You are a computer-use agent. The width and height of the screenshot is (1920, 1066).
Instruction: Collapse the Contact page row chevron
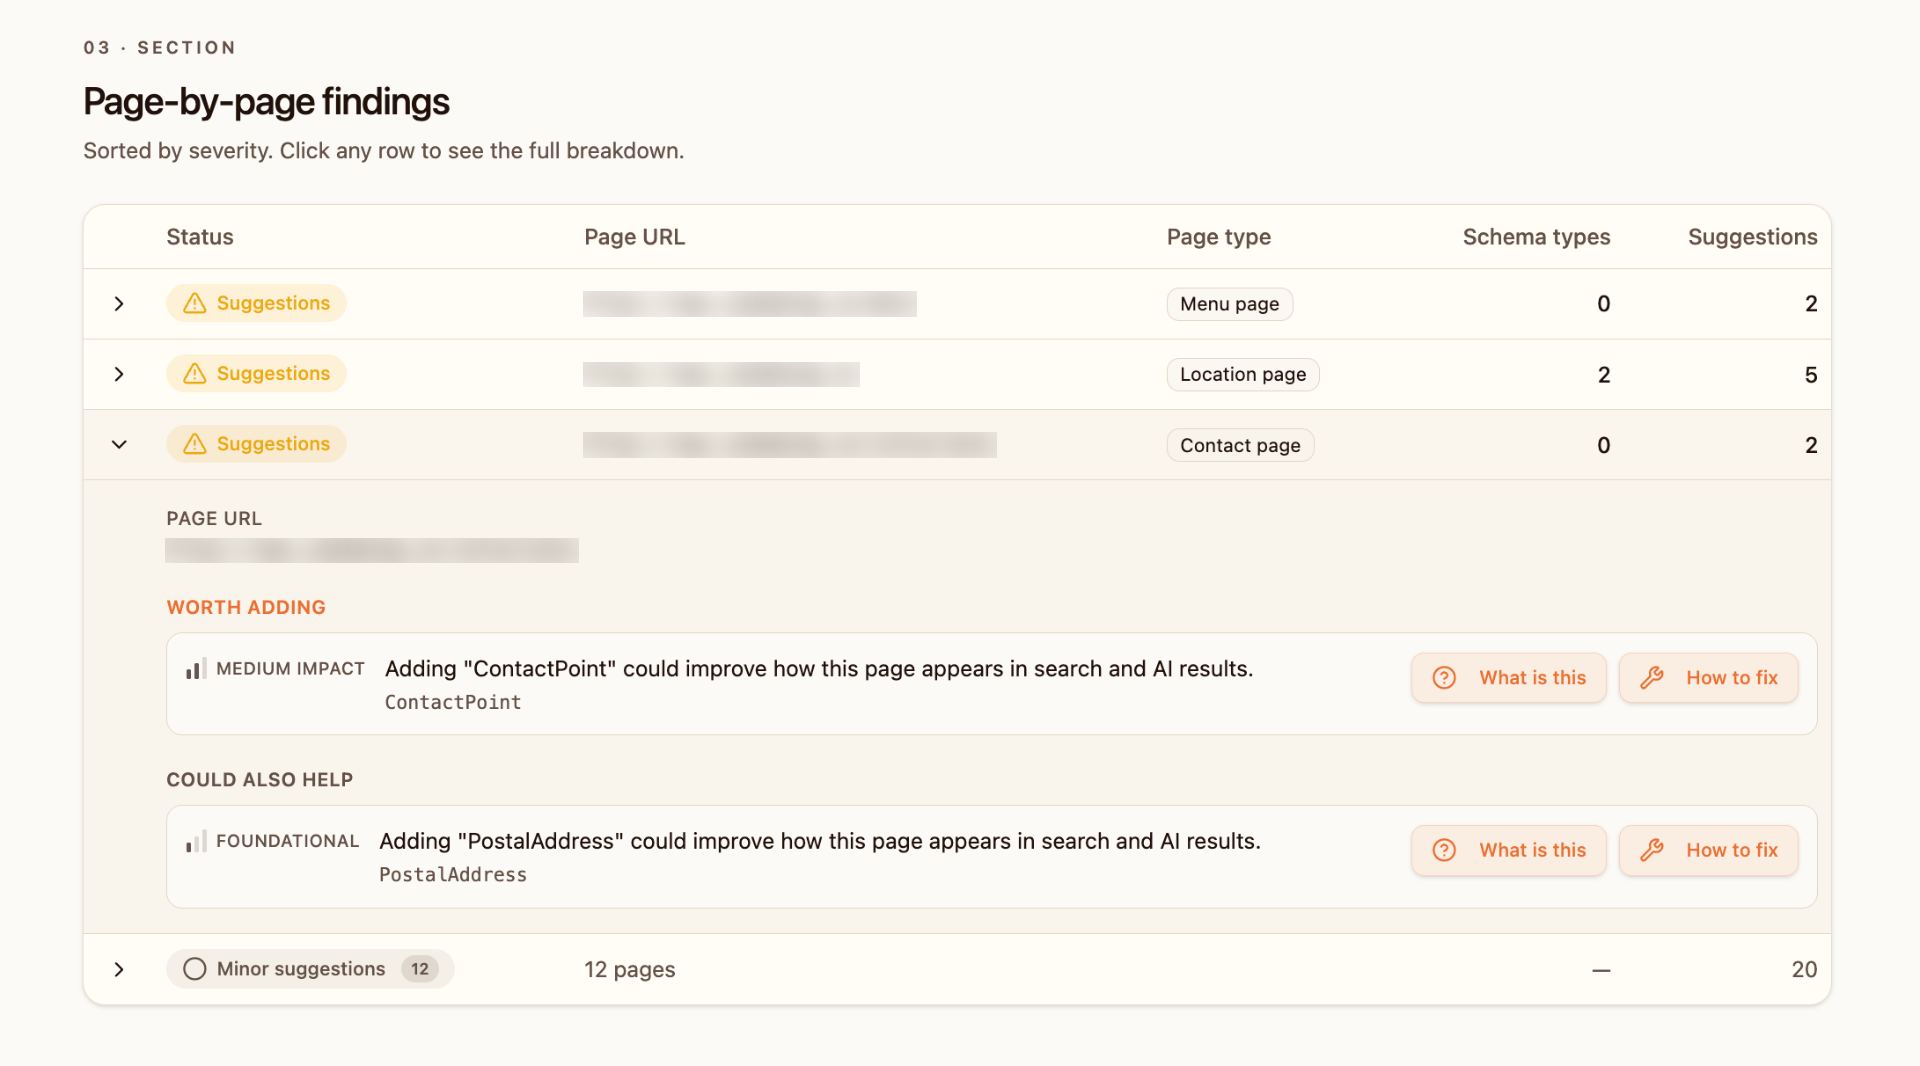coord(119,444)
